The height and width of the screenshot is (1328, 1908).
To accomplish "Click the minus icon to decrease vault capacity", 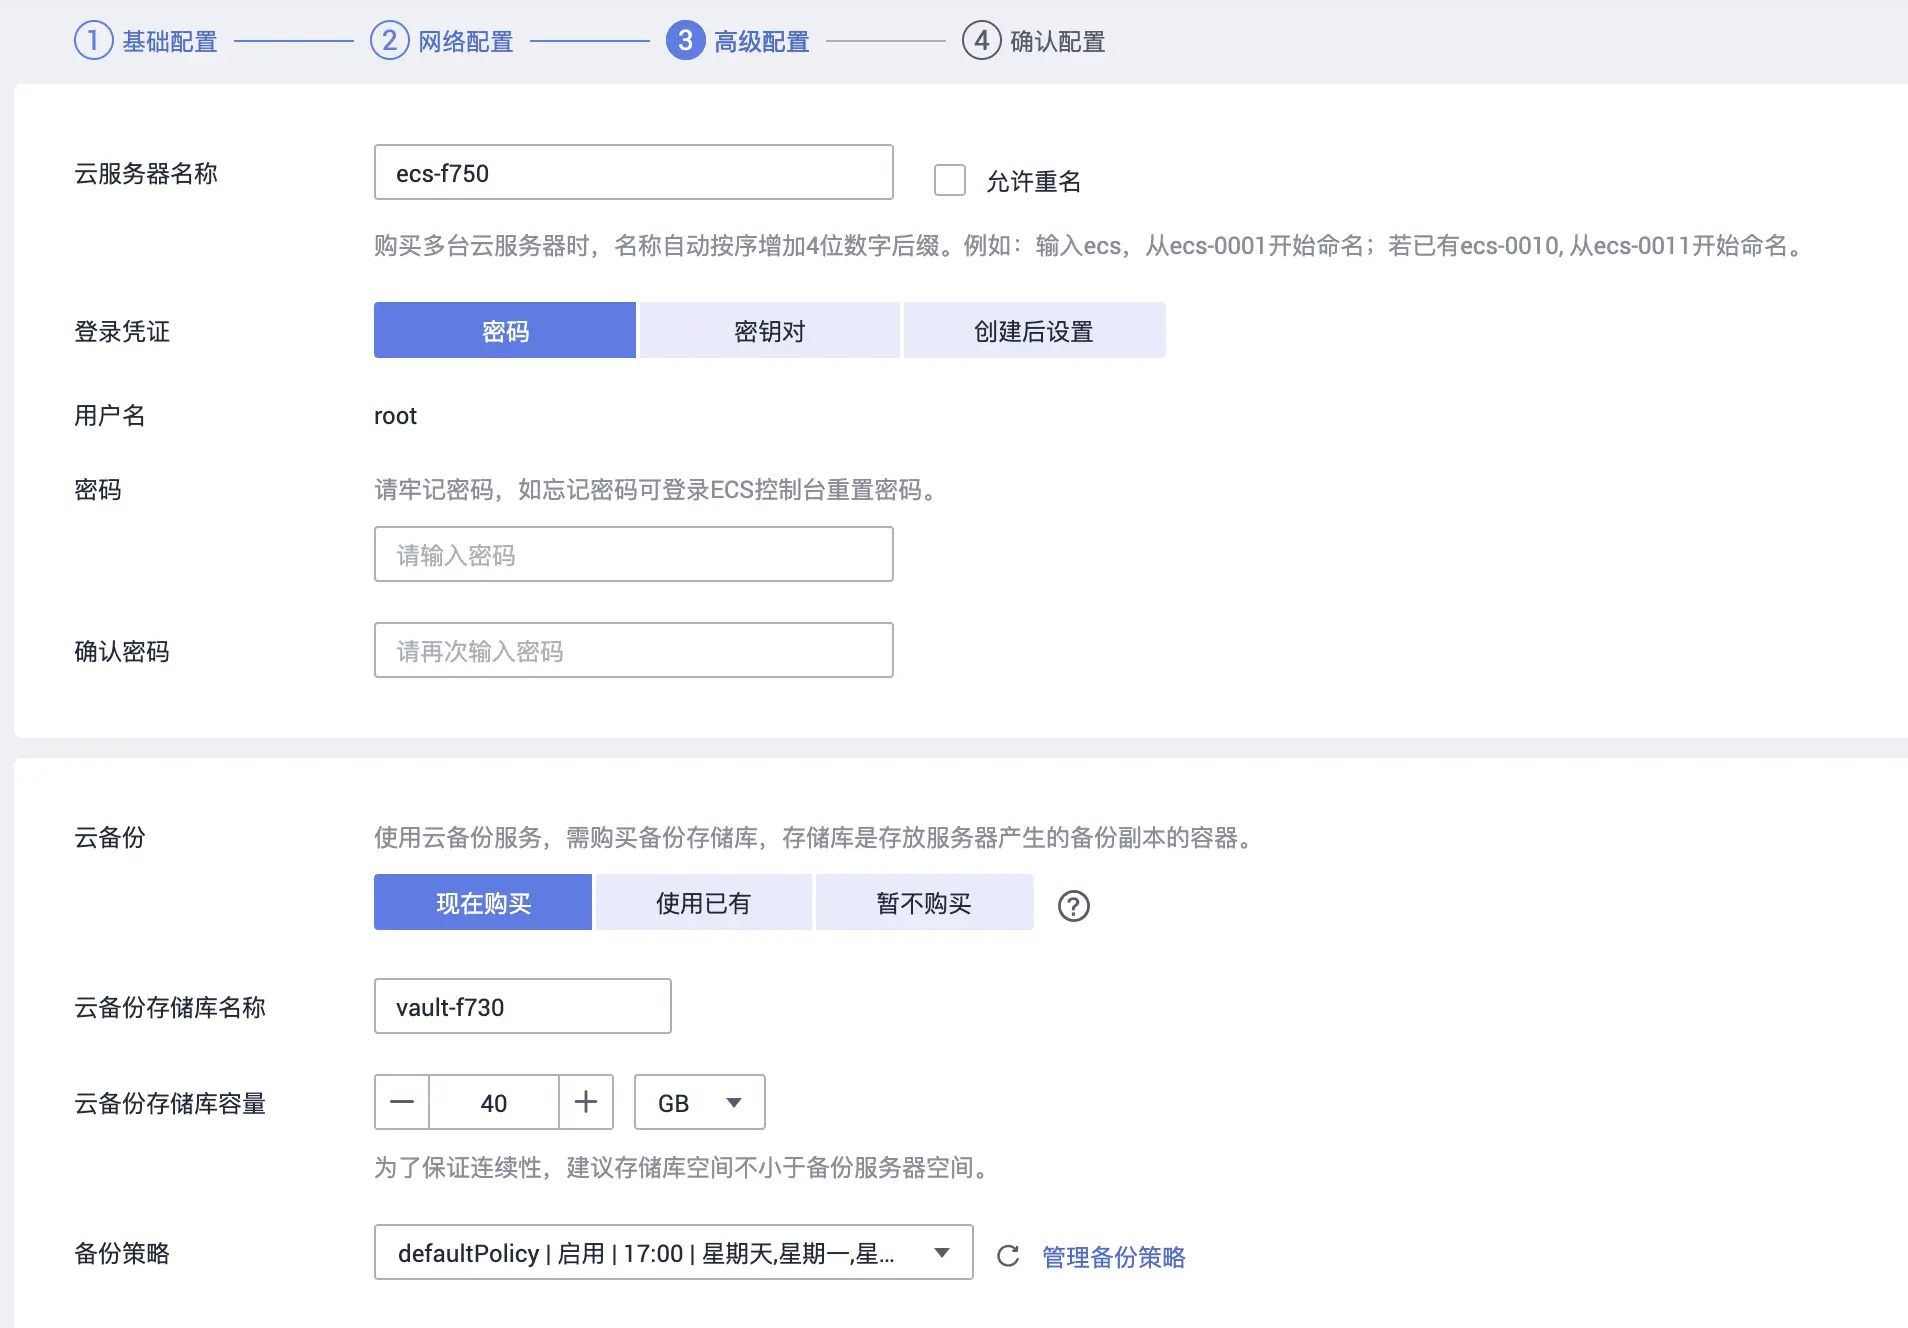I will (401, 1102).
